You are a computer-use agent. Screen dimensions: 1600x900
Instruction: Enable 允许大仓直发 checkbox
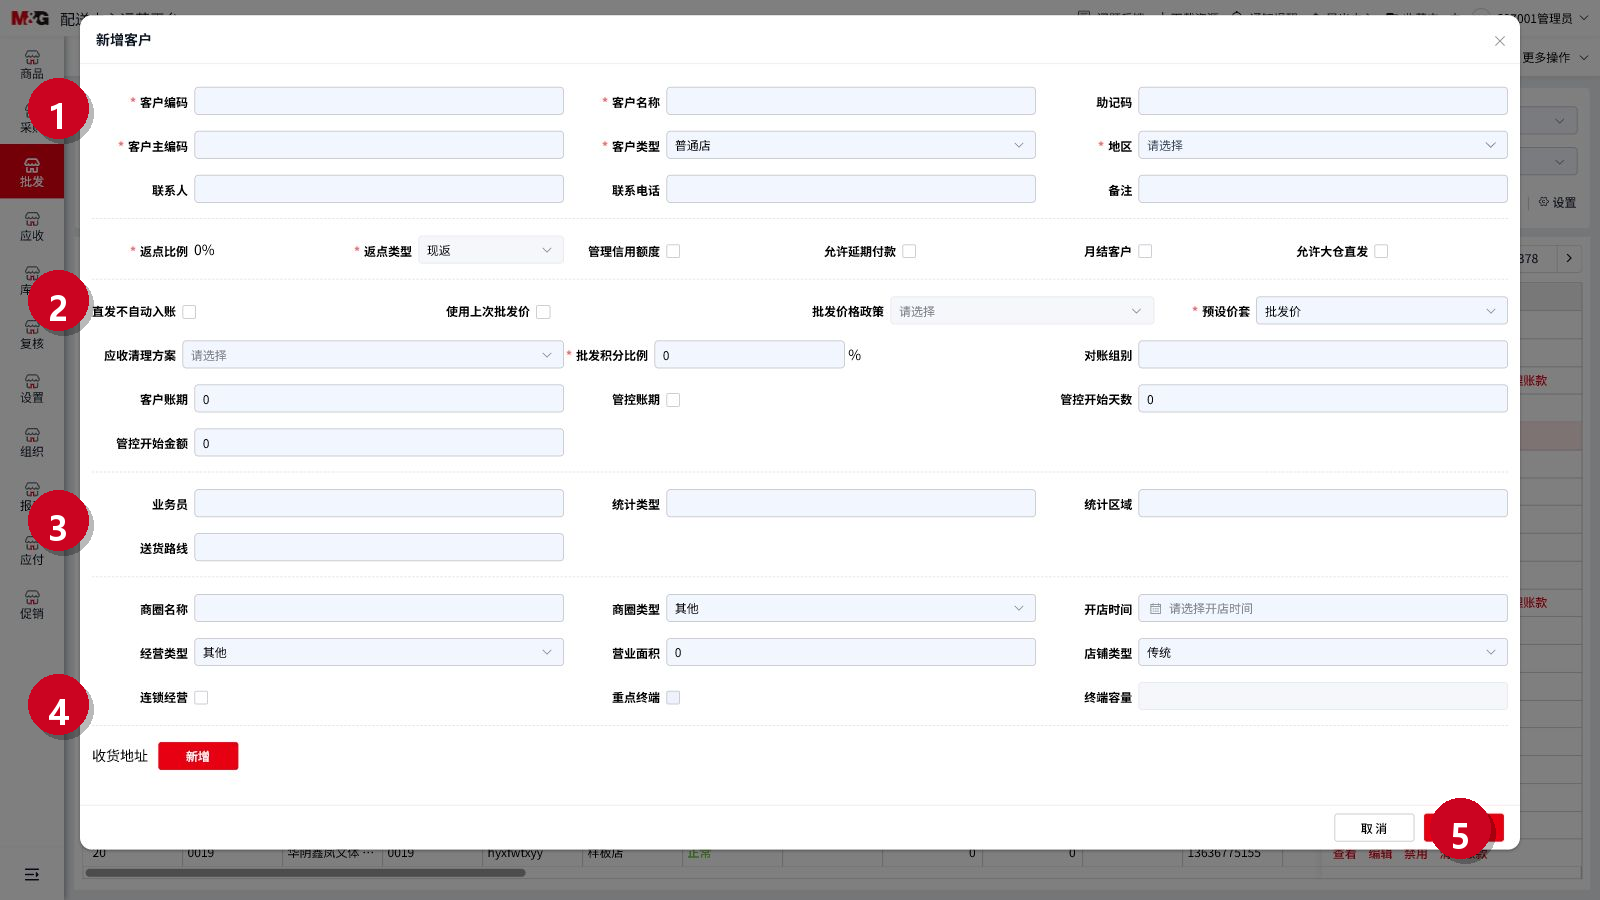(1381, 251)
